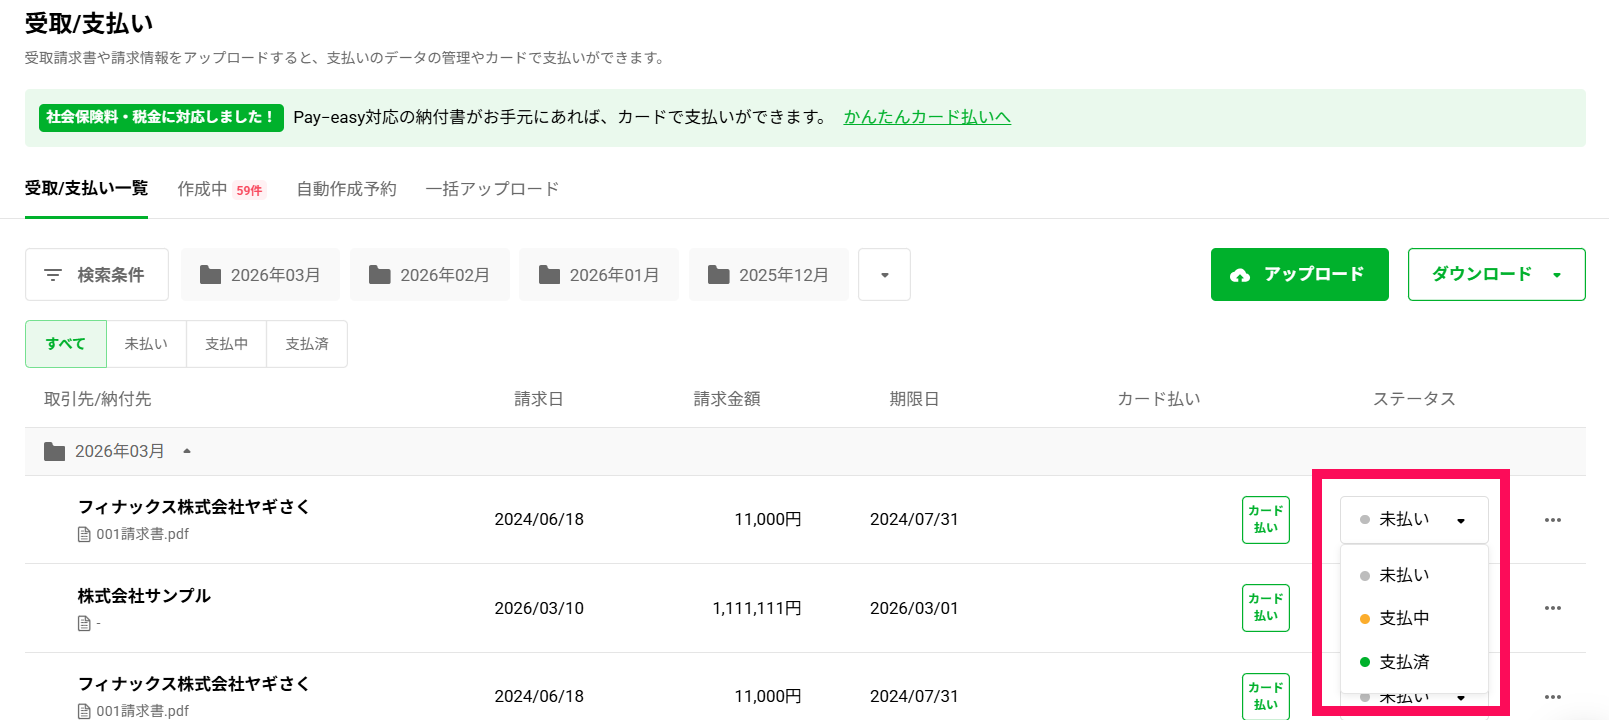
Task: Click the 取引先/納付先 column header
Action: tap(98, 399)
